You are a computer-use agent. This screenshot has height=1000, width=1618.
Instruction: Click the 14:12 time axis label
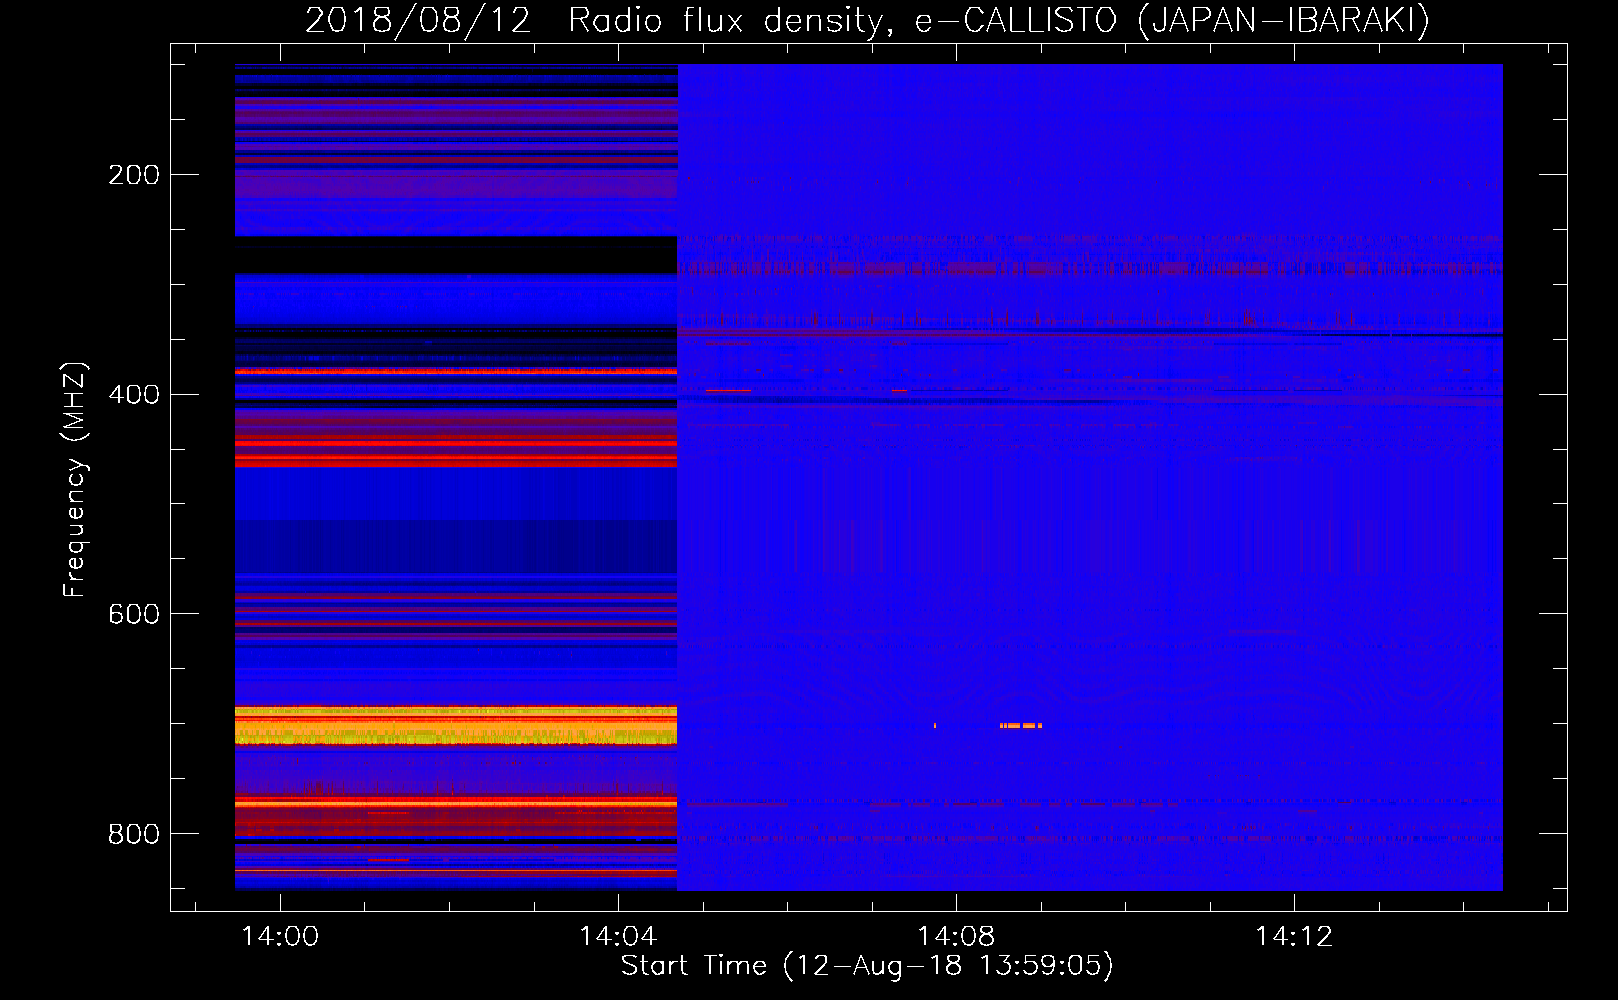coord(1294,936)
